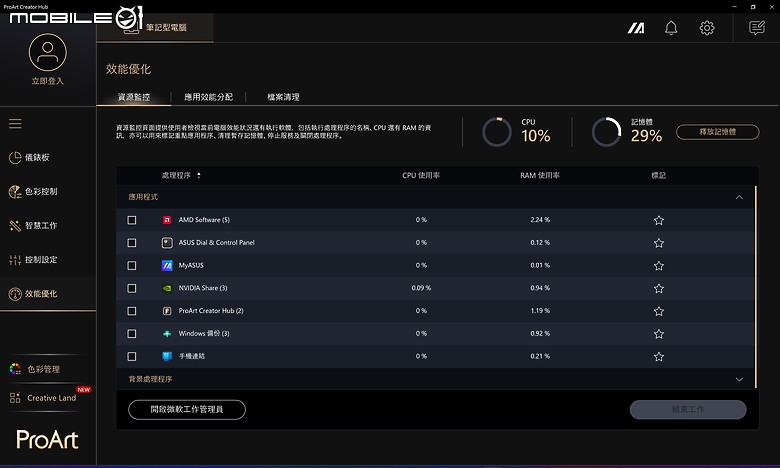This screenshot has width=780, height=468.
Task: Check the ASUS Dial & Control Panel checkbox
Action: [x=132, y=243]
